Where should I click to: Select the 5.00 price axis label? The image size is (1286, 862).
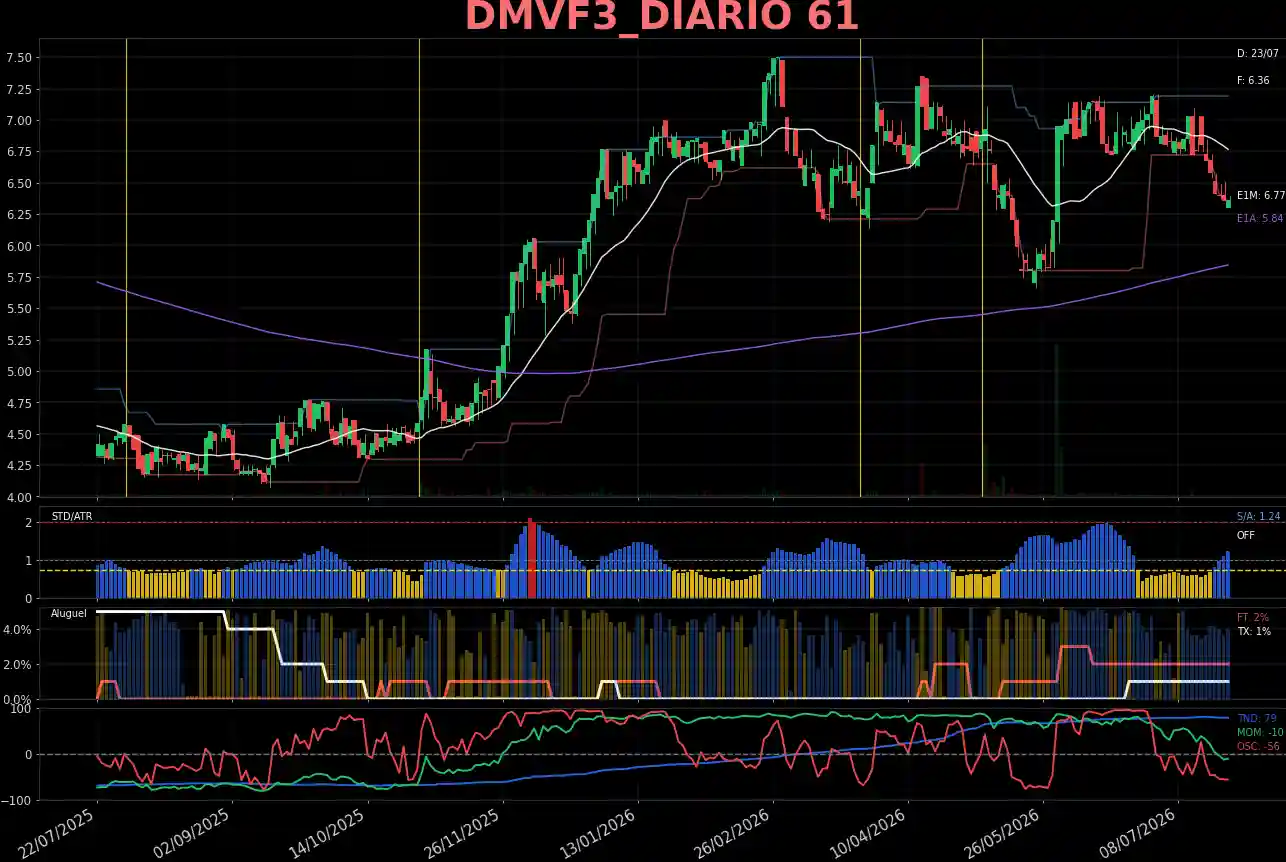20,372
